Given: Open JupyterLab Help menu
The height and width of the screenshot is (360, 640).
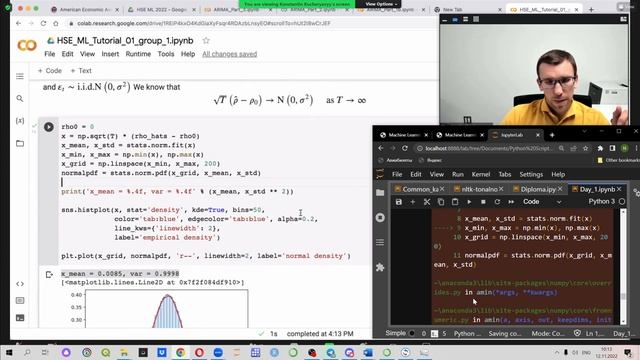Looking at the screenshot, I should coord(558,174).
